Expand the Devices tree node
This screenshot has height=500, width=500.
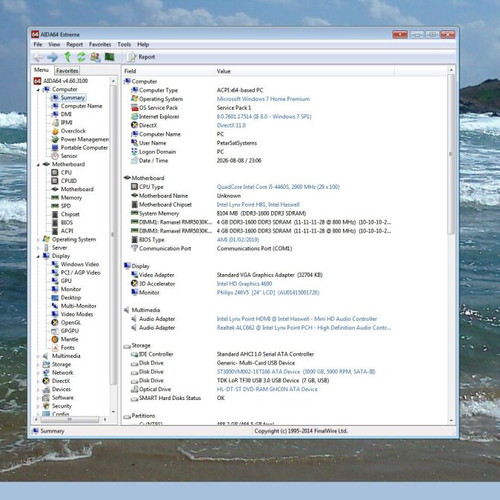[38, 389]
